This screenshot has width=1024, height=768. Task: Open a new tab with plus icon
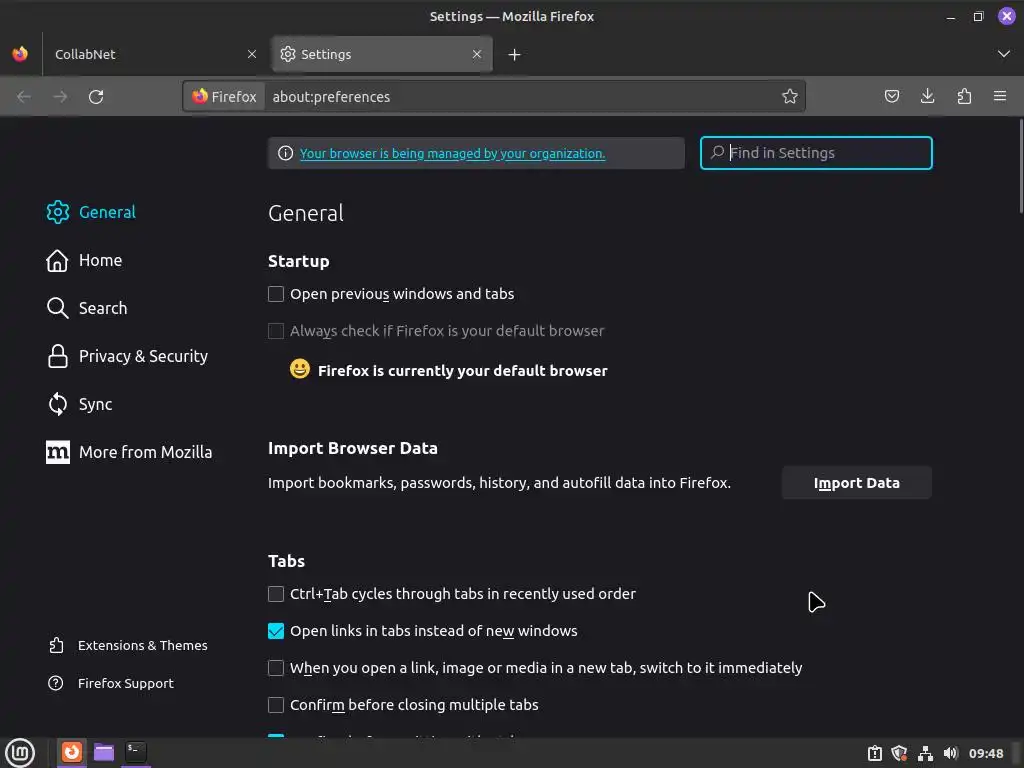(514, 55)
